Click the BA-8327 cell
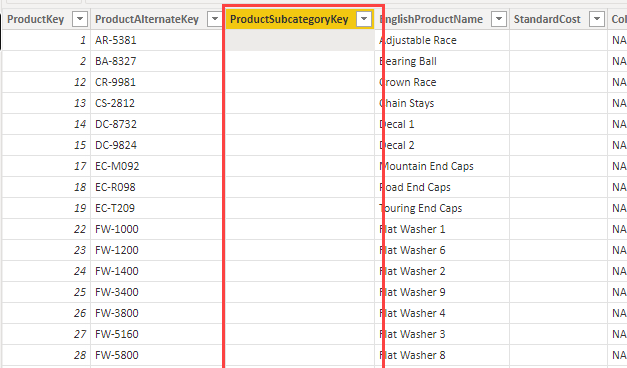Image resolution: width=627 pixels, height=368 pixels. (156, 61)
